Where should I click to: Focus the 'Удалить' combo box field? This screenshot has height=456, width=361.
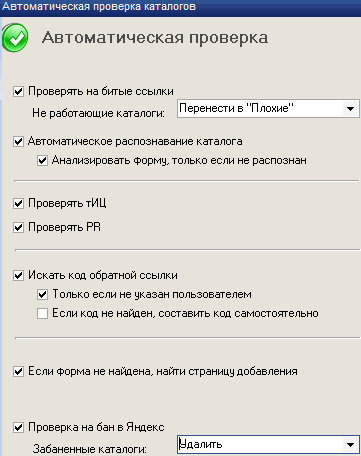268,444
